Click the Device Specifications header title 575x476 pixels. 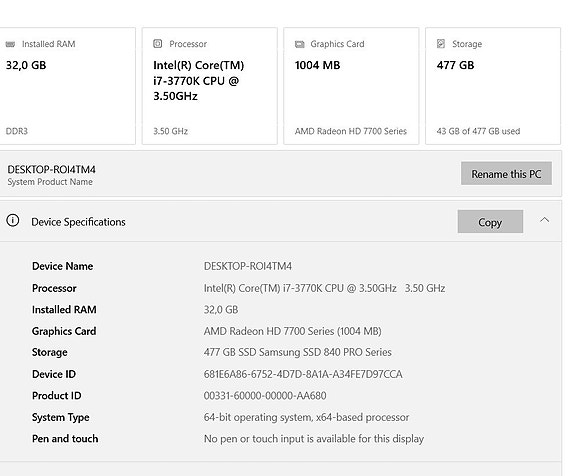(x=78, y=222)
